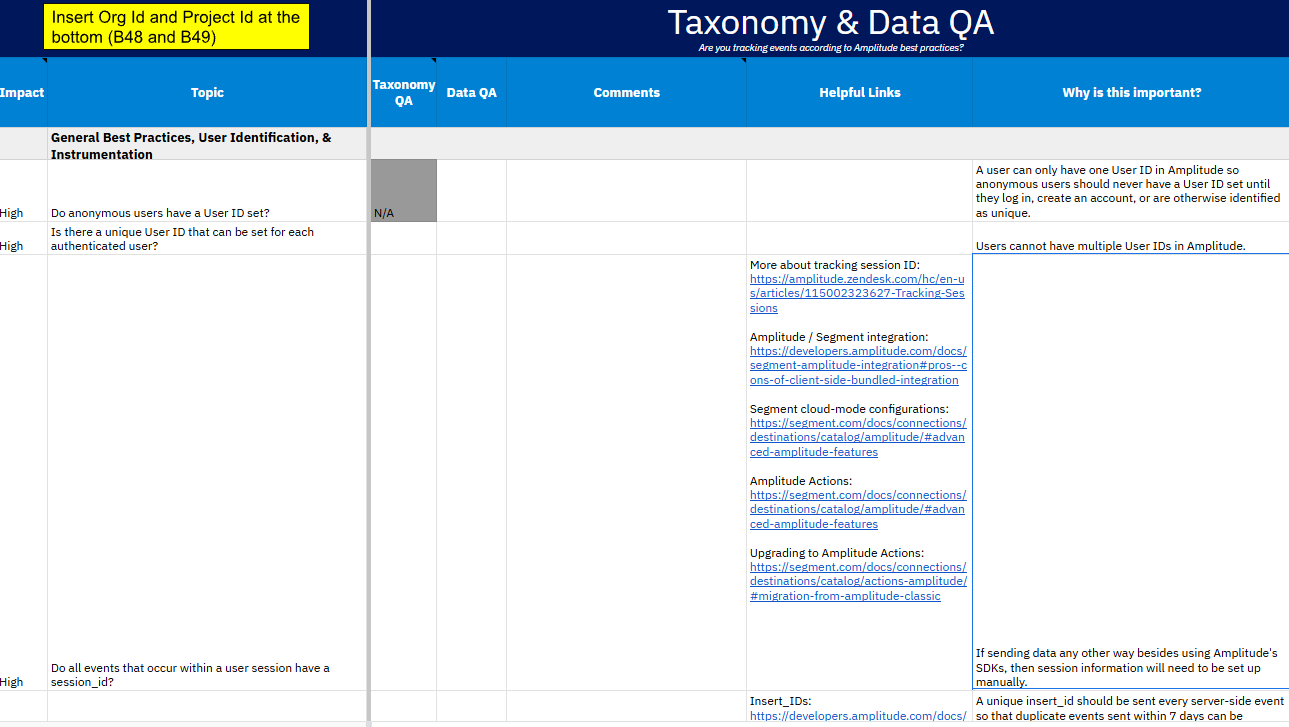
Task: Click 'Segment cloud-mode configurations:' label
Action: pos(849,409)
